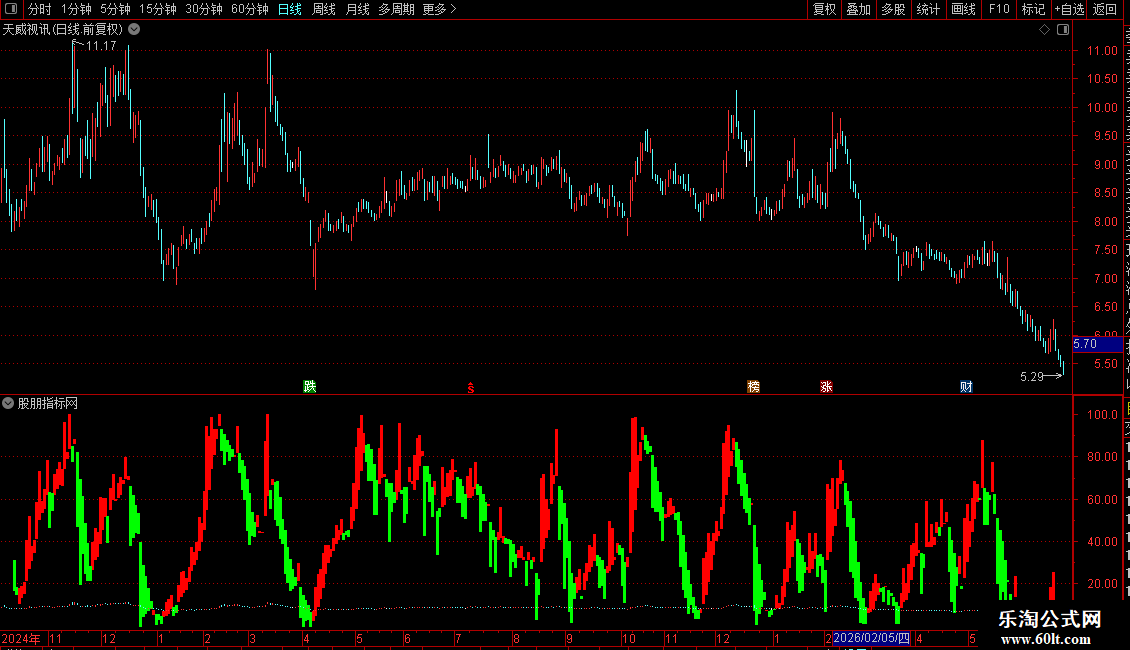
Task: Open the 复权 adjustment option
Action: (x=824, y=9)
